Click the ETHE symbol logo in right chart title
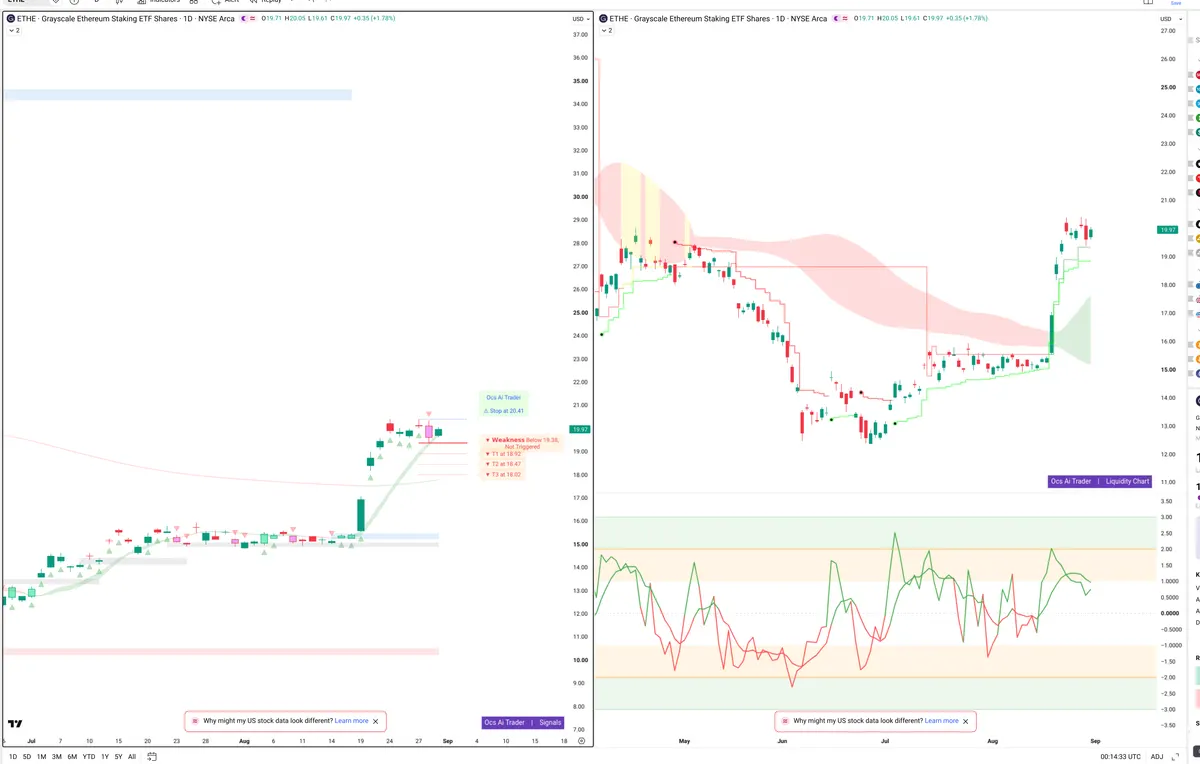The image size is (1200, 764). pyautogui.click(x=602, y=19)
